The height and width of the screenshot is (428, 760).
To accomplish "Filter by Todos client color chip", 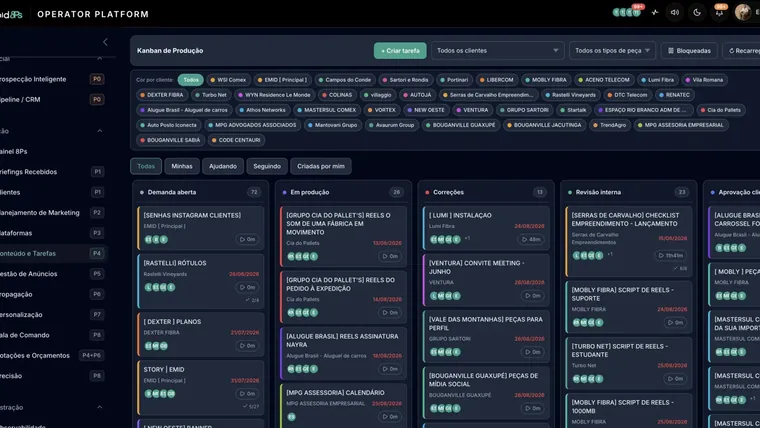I will (190, 79).
